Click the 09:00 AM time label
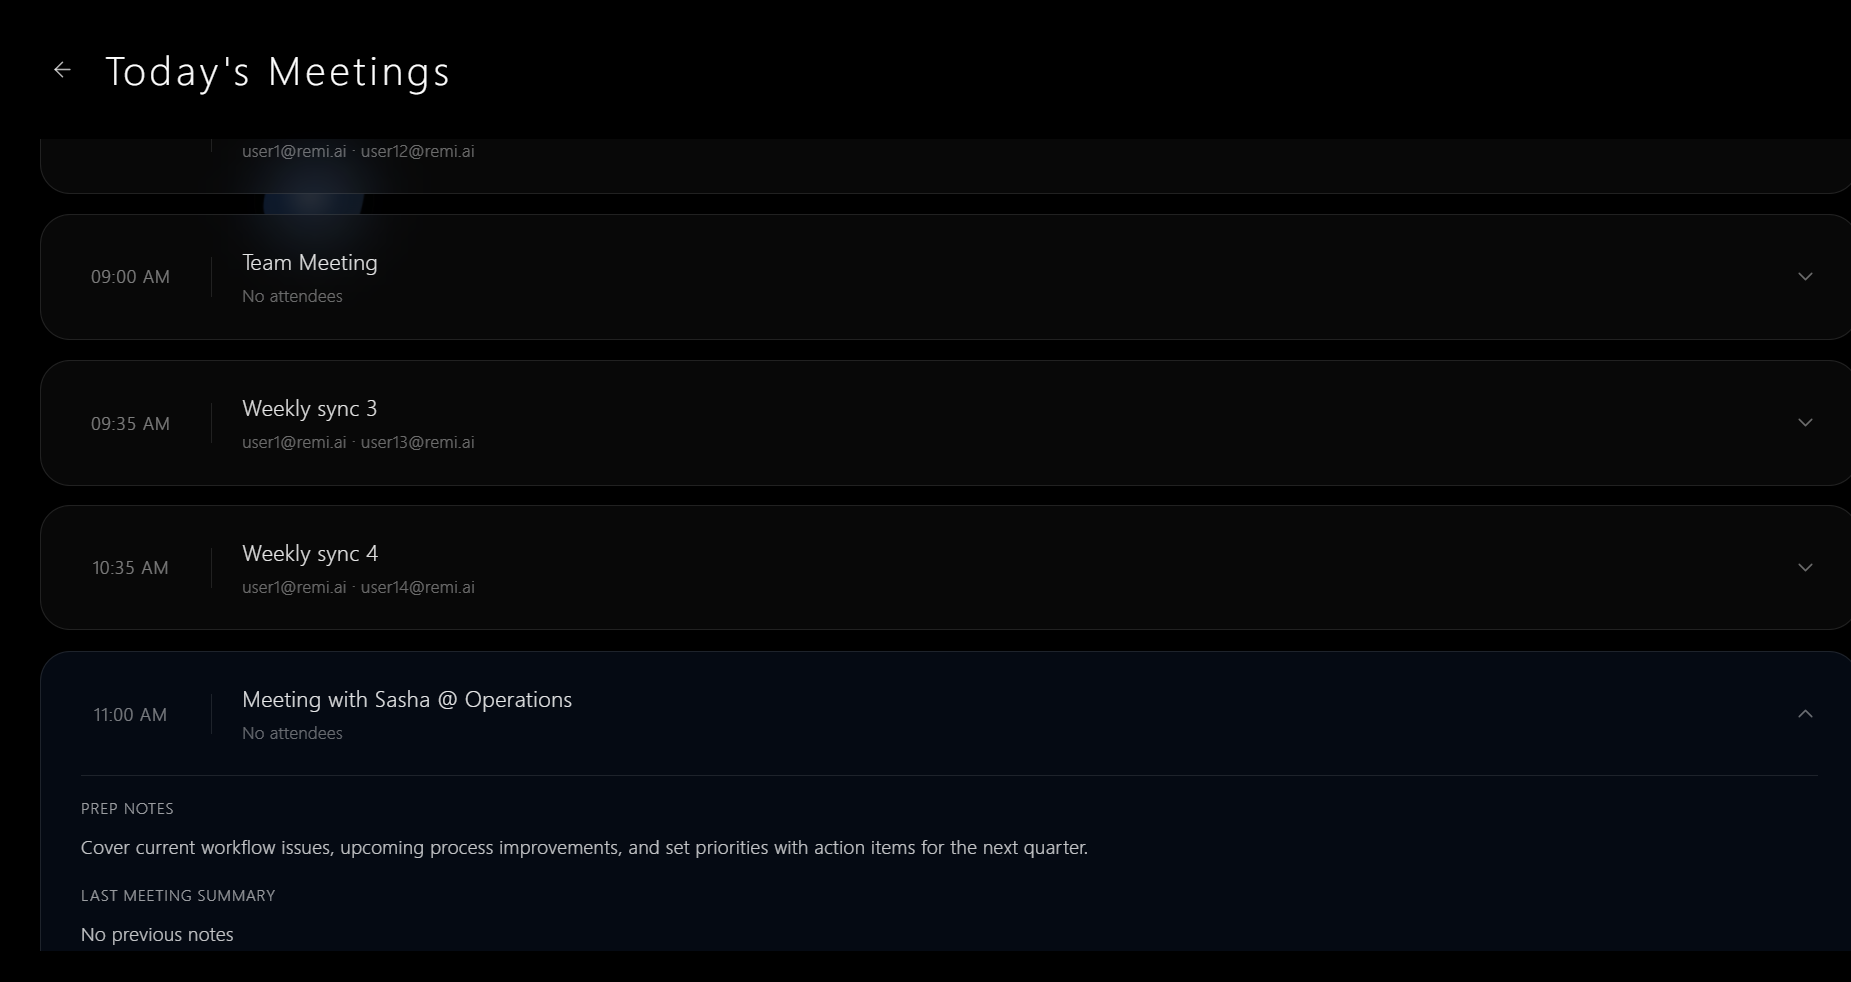 click(x=130, y=277)
